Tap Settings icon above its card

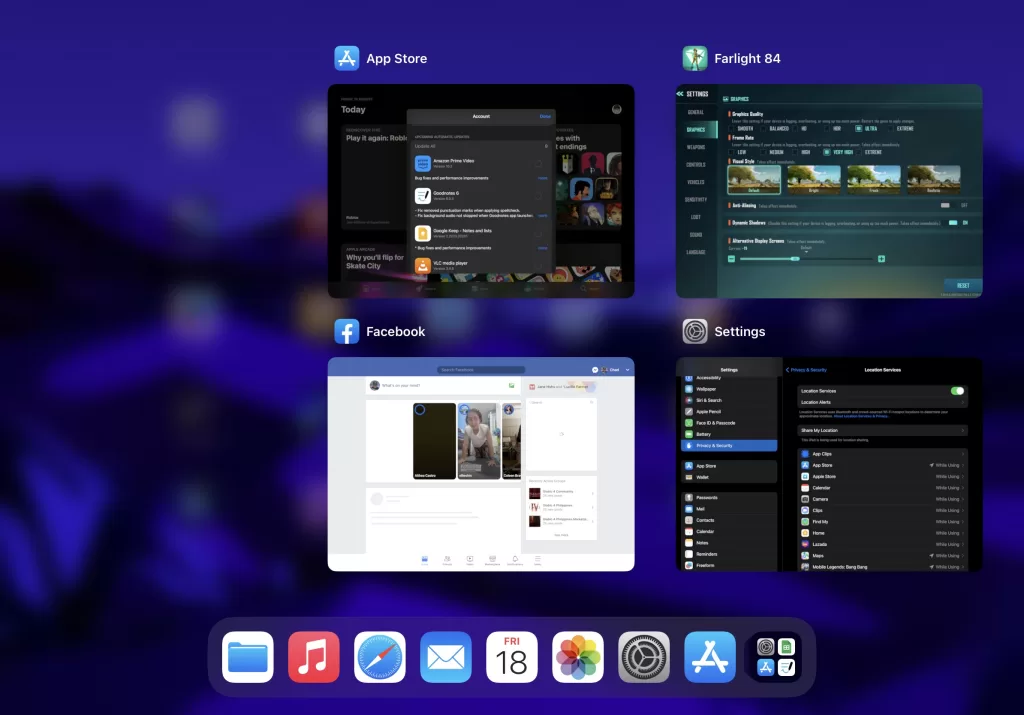(x=695, y=332)
